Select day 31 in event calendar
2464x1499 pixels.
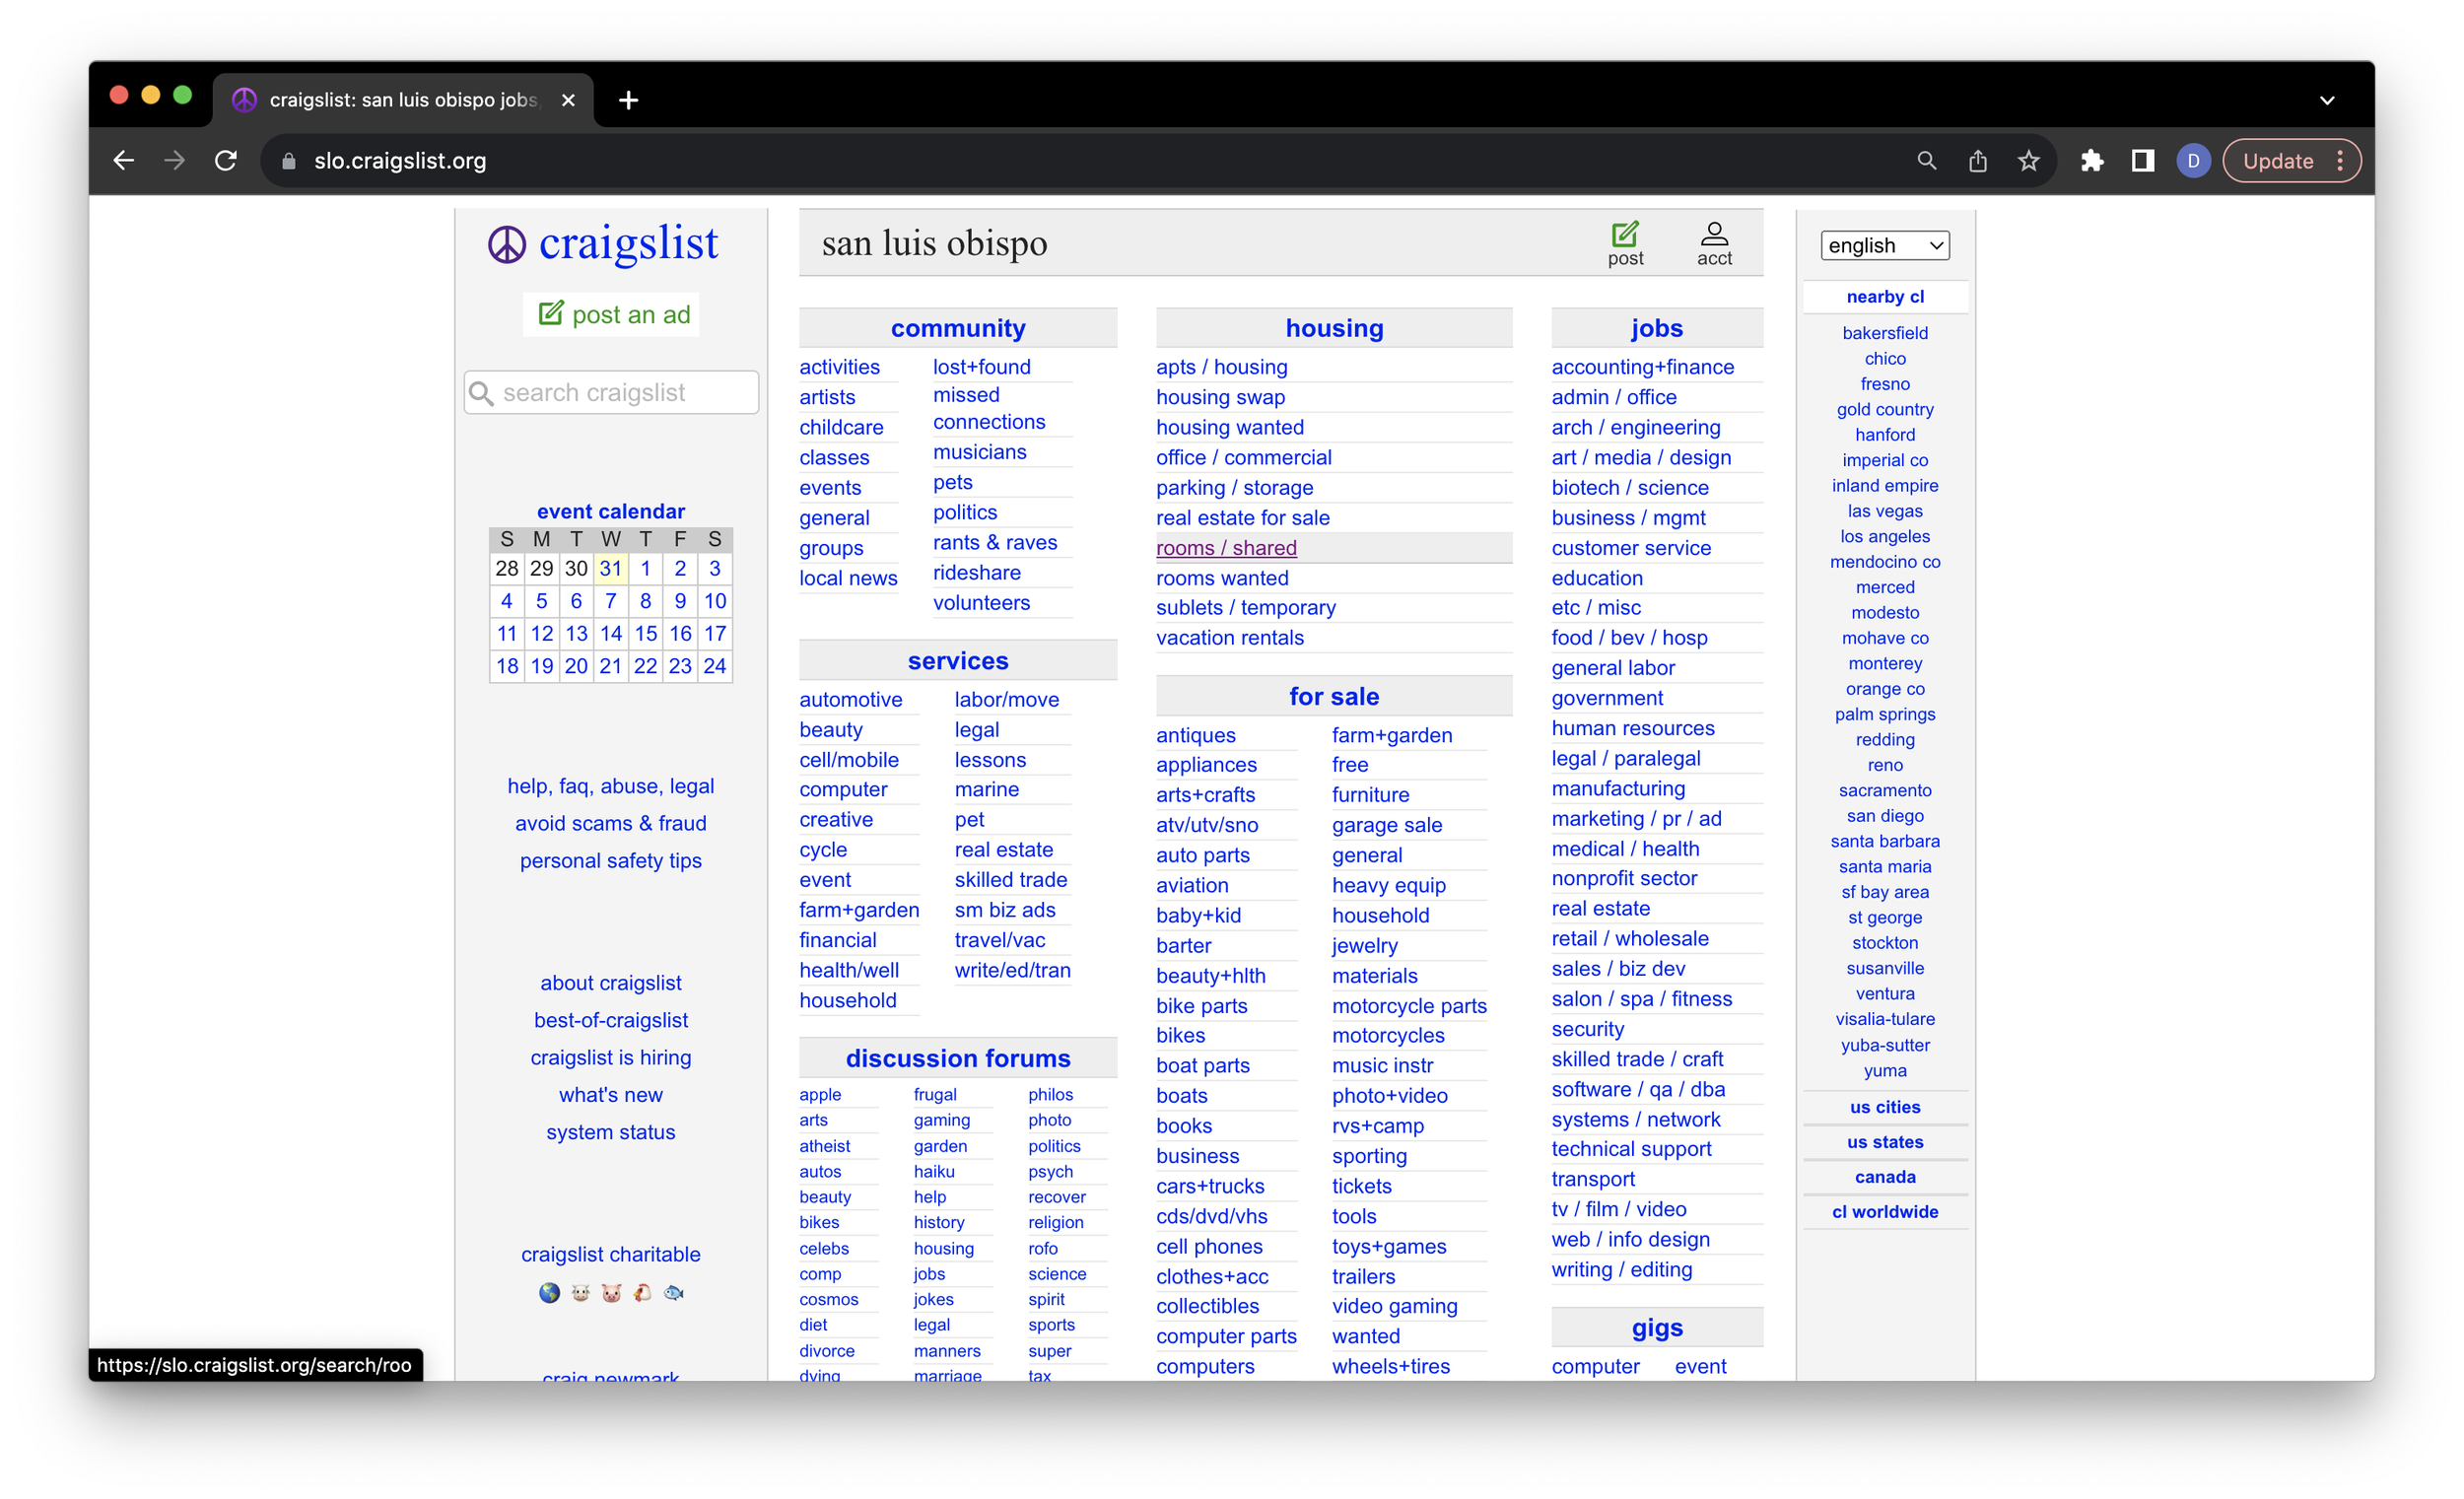coord(610,569)
